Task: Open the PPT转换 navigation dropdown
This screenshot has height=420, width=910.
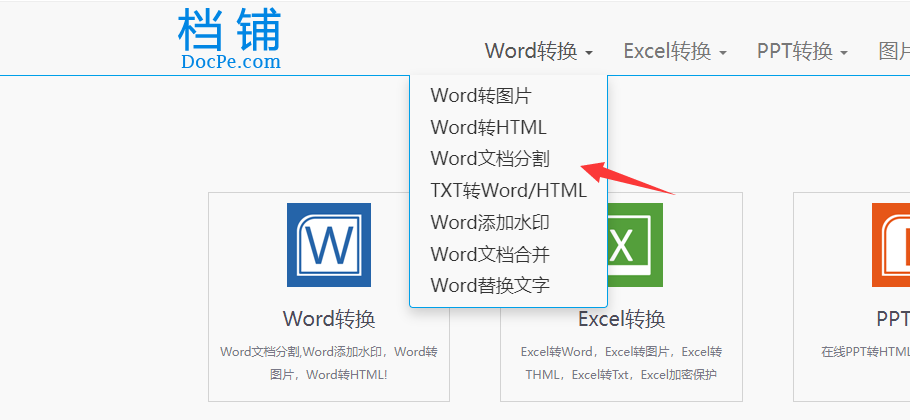Action: coord(802,52)
